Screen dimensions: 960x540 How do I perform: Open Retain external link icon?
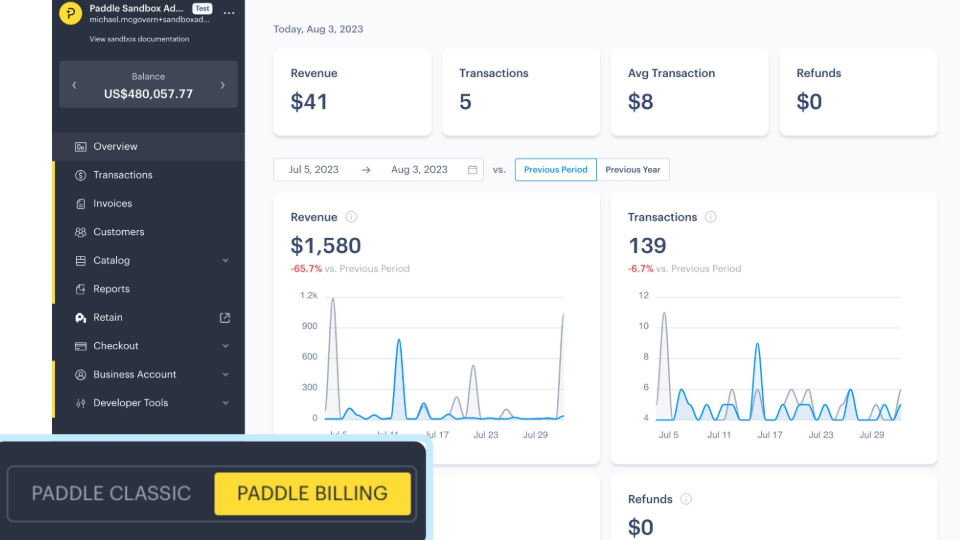pyautogui.click(x=225, y=318)
